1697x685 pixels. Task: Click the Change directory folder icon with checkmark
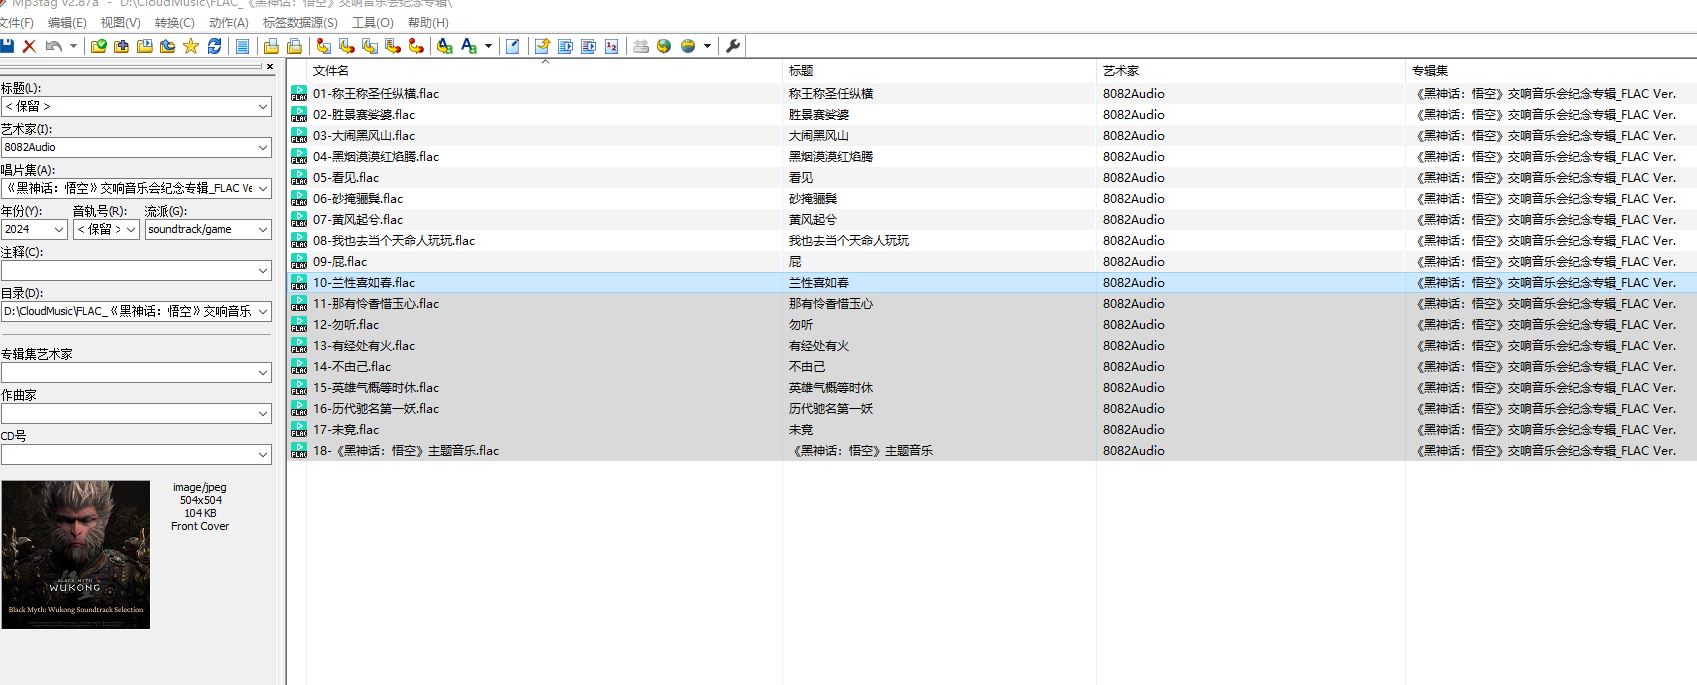[x=98, y=46]
